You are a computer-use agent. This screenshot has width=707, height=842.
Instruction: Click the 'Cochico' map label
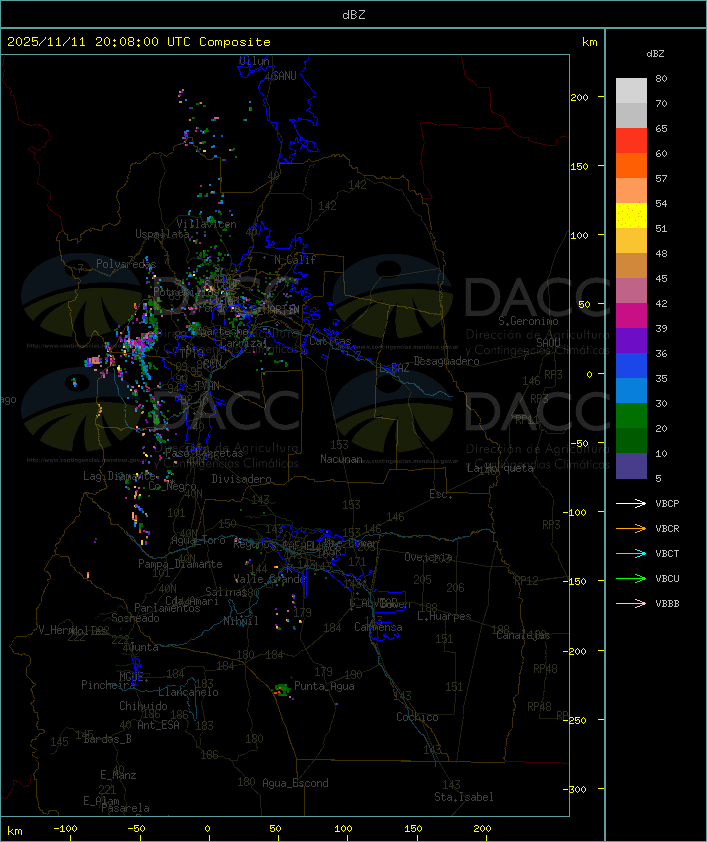pos(417,717)
